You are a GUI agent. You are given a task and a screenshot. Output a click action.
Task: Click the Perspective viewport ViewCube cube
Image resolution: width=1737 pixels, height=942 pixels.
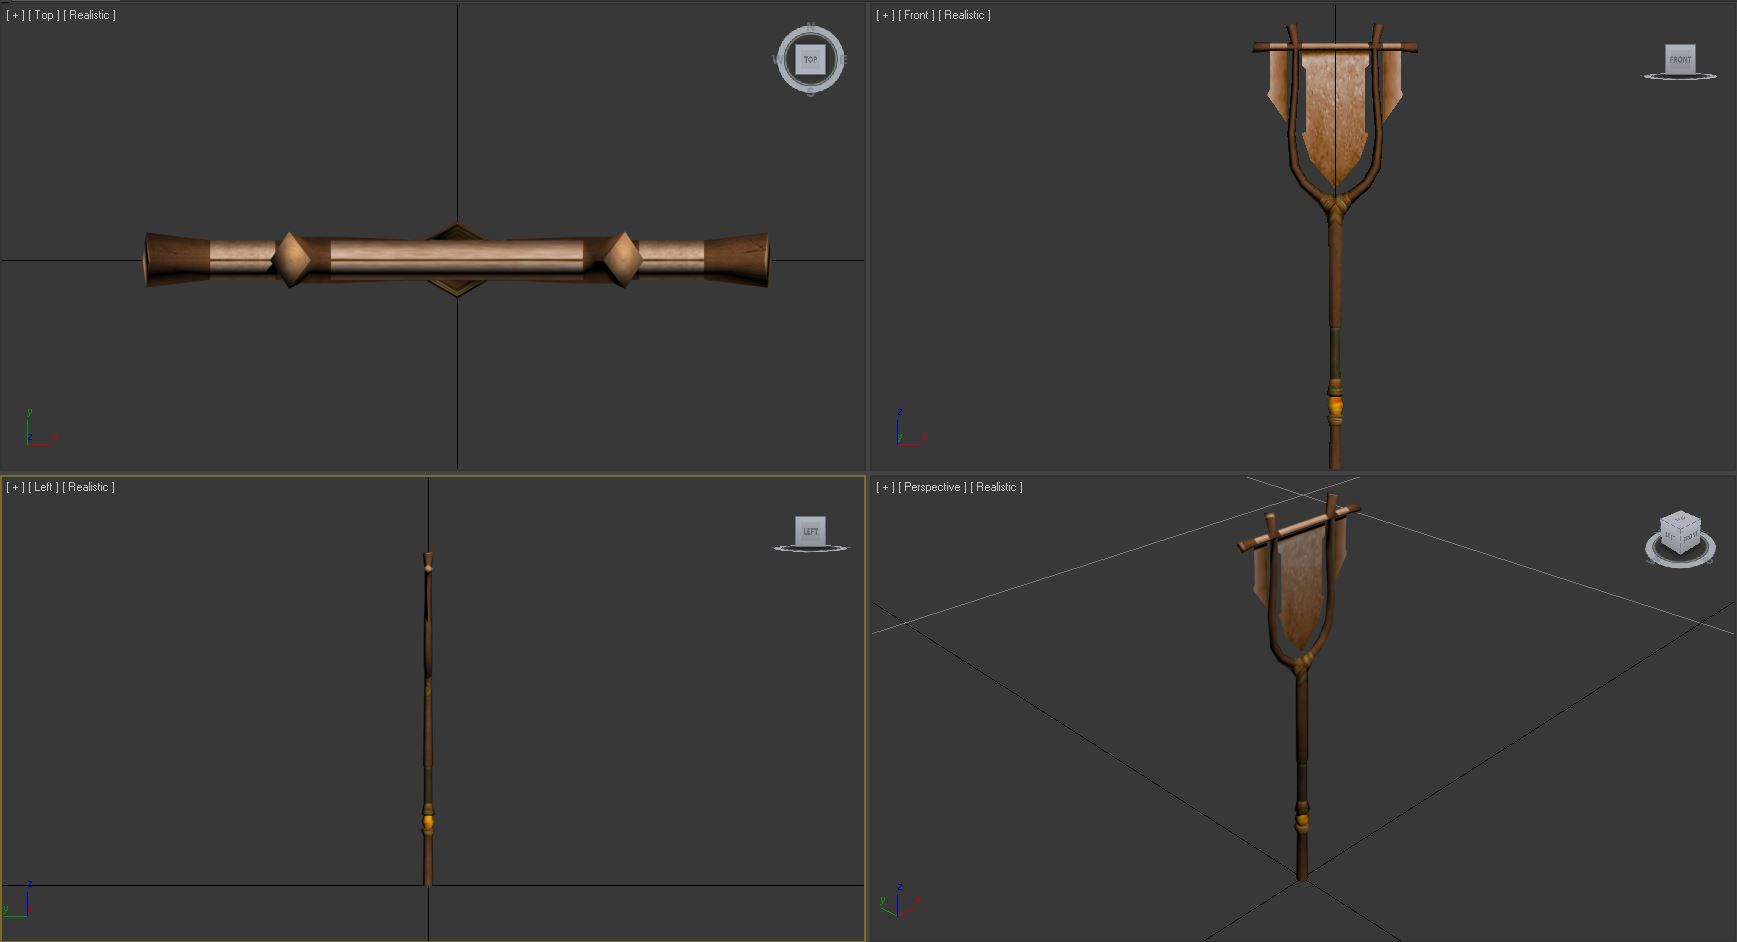(x=1680, y=533)
